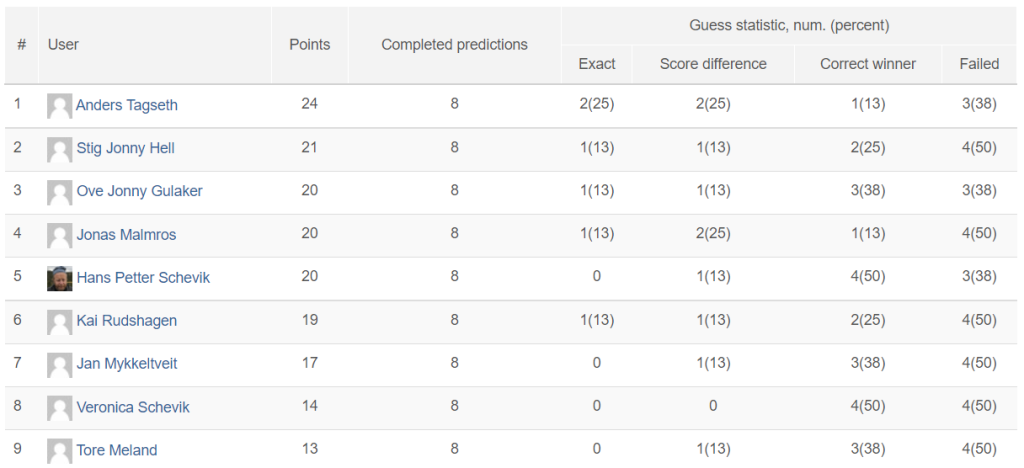Open Jonas Malmros's profile link
The height and width of the screenshot is (468, 1024).
126,234
